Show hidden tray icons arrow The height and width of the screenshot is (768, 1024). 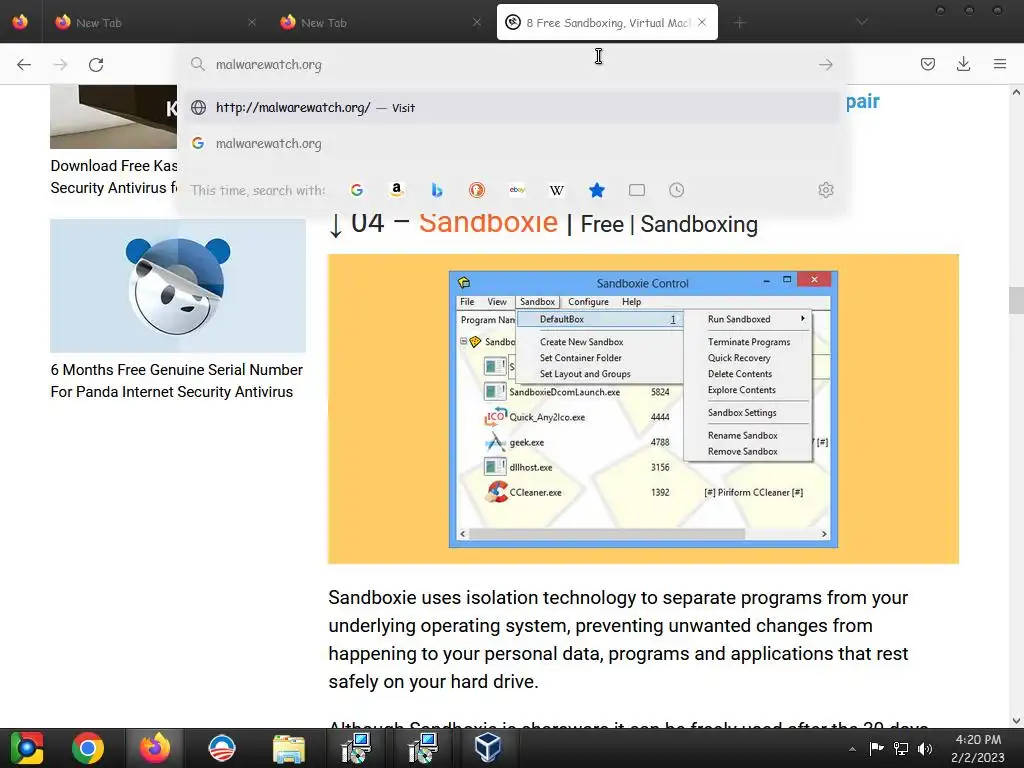(852, 749)
